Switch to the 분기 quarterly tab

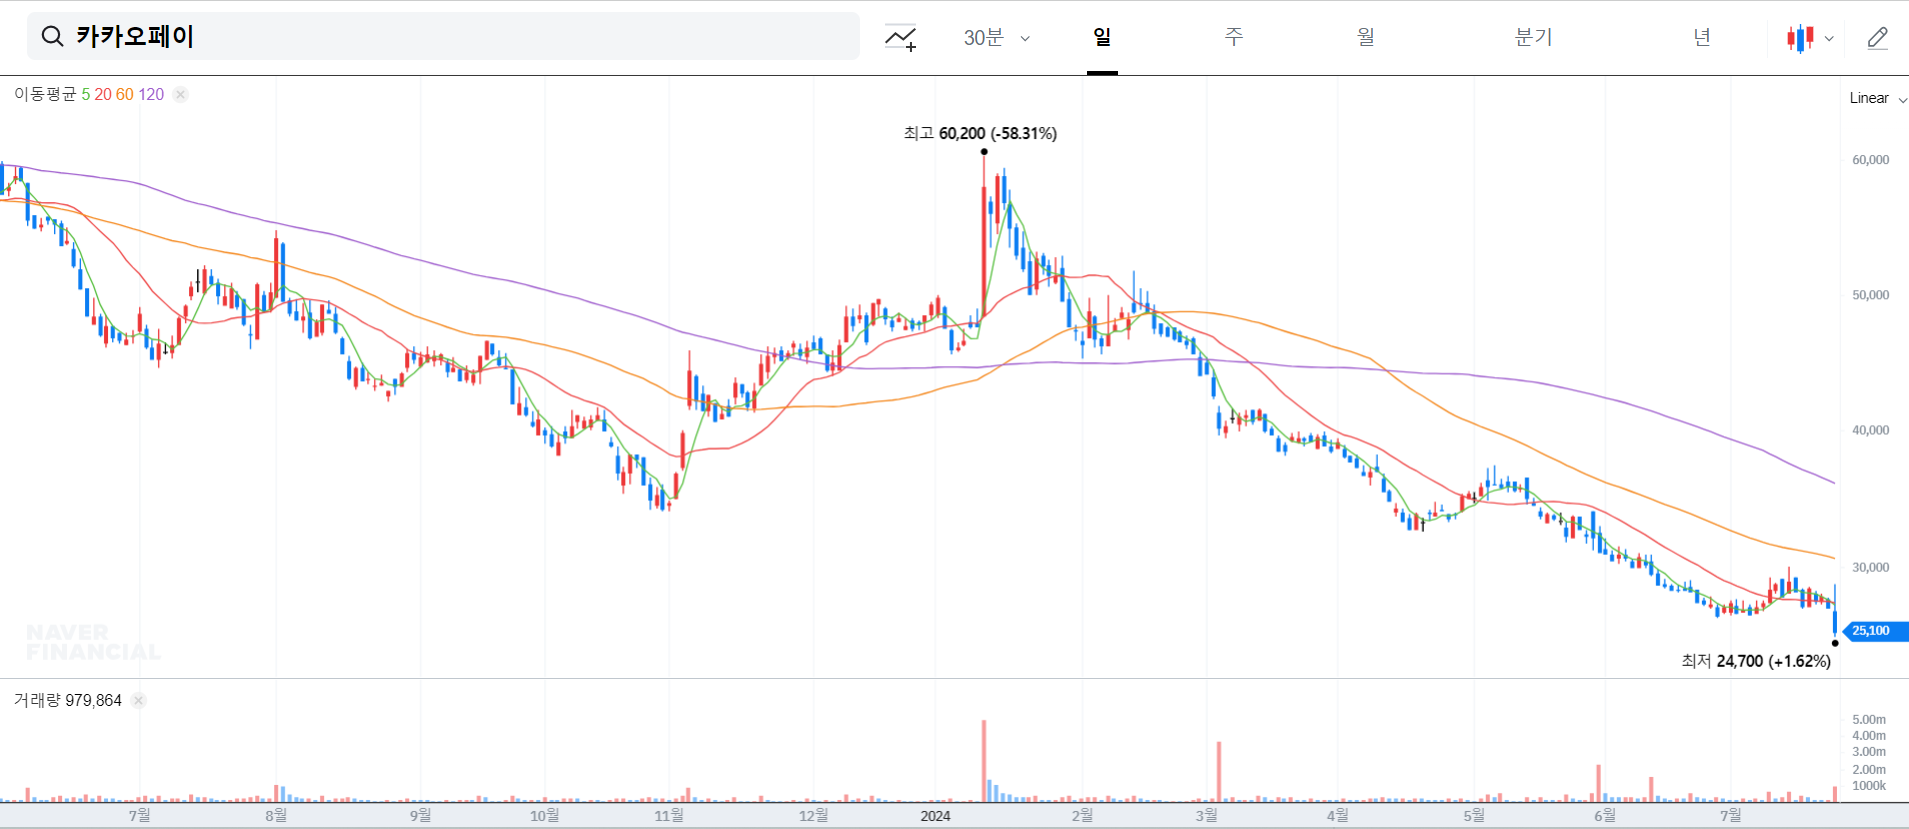coord(1533,37)
